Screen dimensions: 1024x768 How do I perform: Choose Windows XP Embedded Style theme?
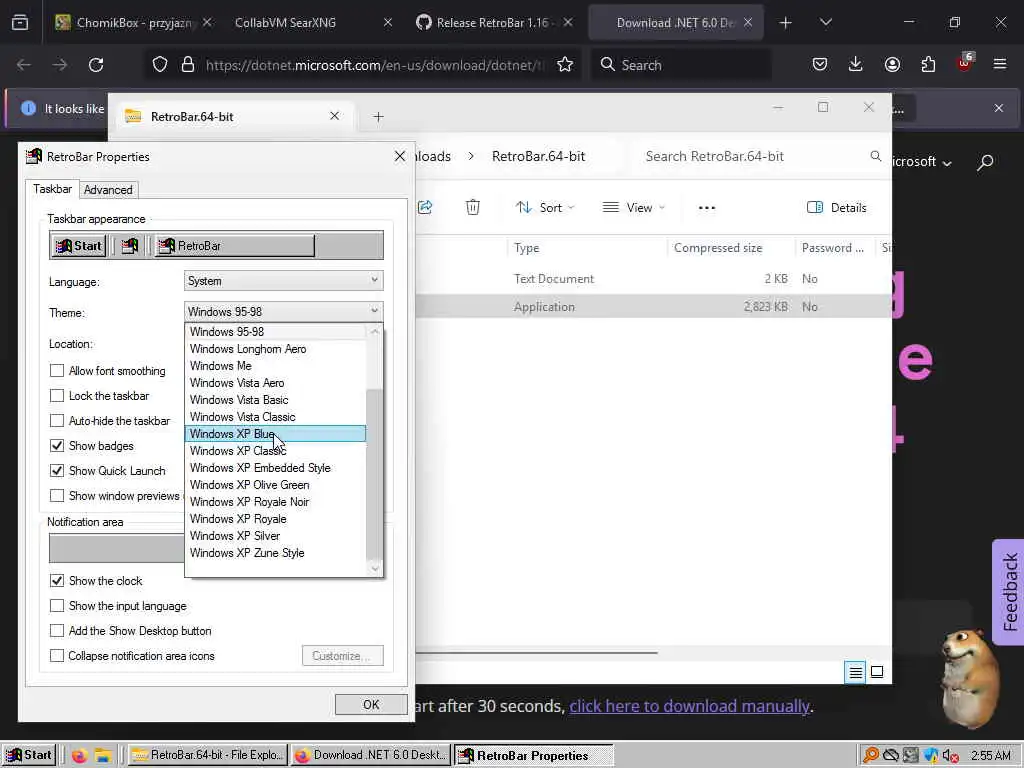coord(275,468)
